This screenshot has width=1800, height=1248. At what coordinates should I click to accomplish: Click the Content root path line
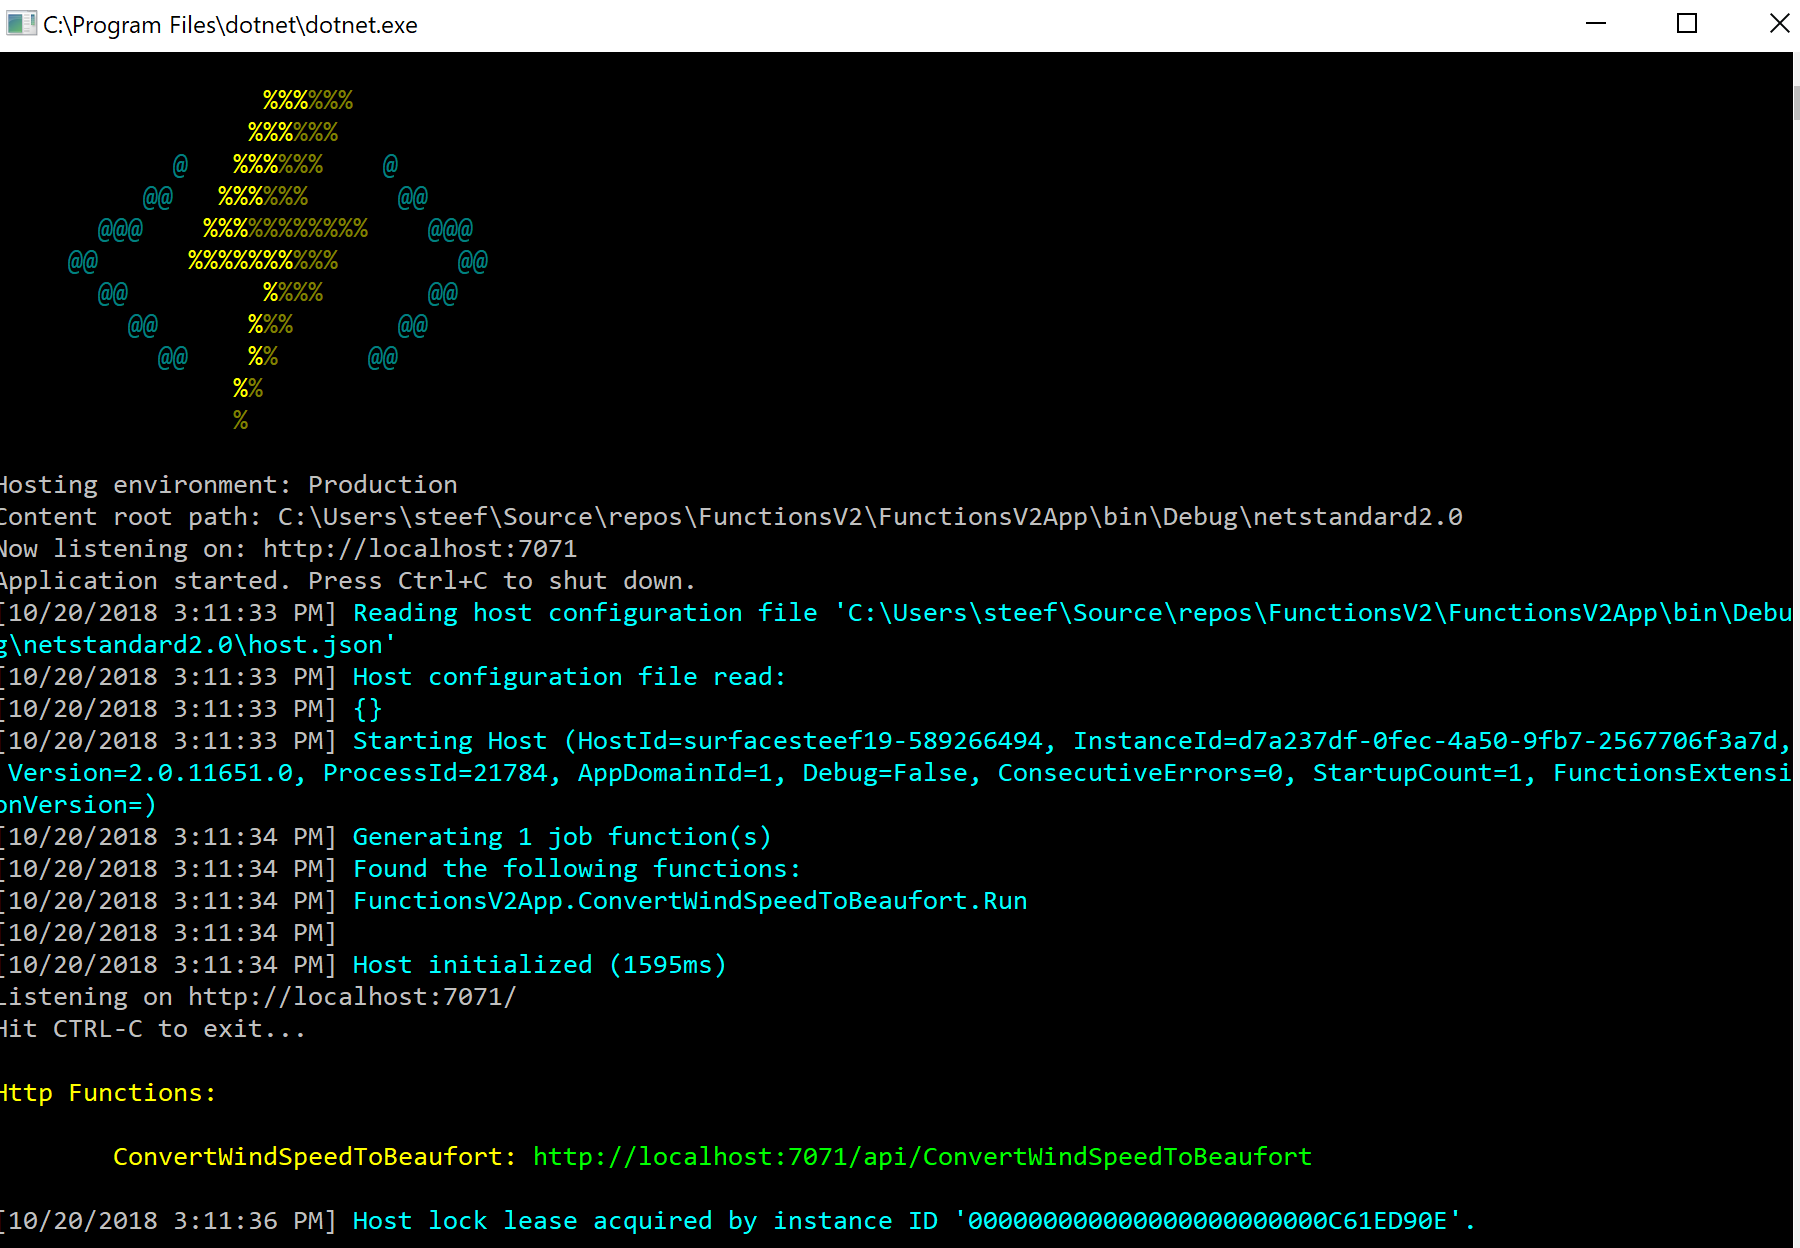pyautogui.click(x=730, y=517)
